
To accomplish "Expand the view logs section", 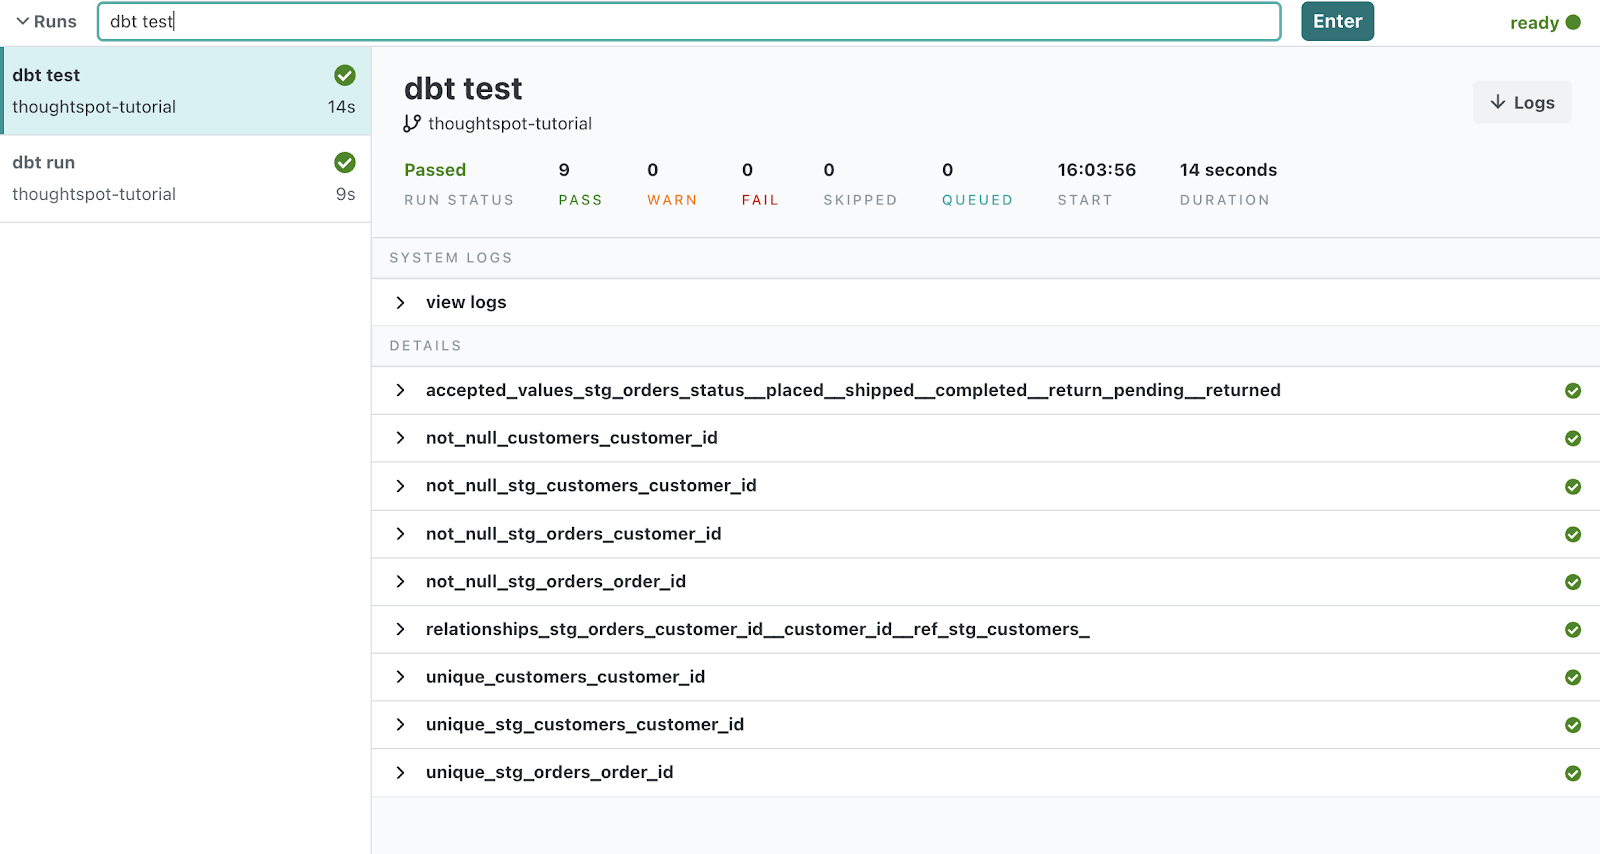I will pos(401,302).
